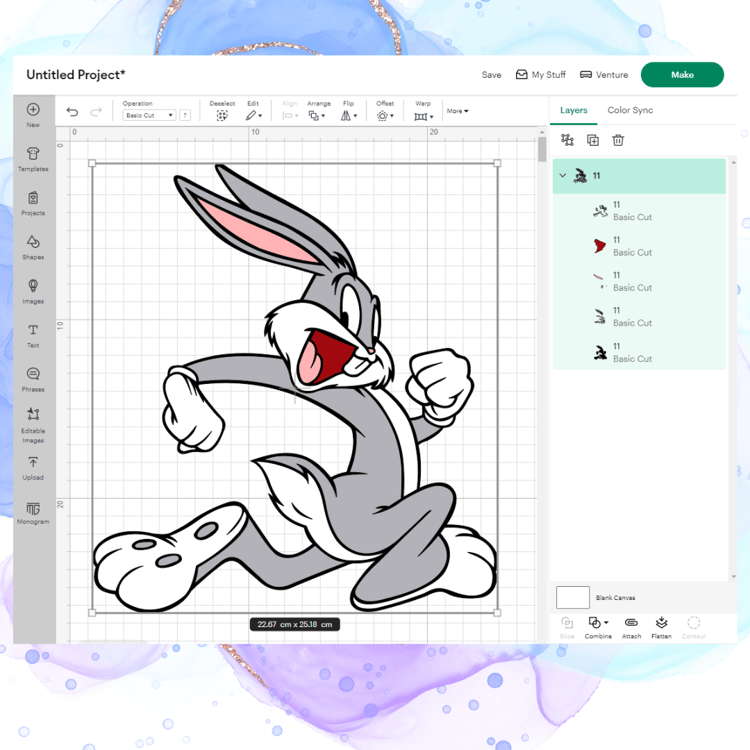Select the pink detail sublayer 11

pyautogui.click(x=639, y=281)
